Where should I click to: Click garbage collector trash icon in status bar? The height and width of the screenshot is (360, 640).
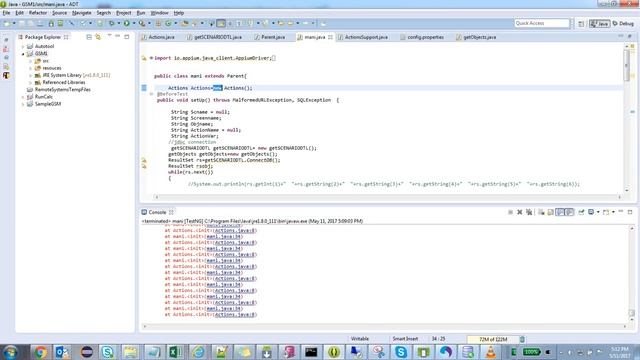pyautogui.click(x=522, y=339)
